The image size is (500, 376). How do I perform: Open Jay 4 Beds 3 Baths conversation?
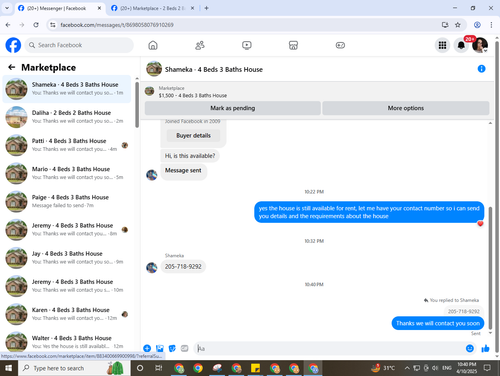[67, 258]
